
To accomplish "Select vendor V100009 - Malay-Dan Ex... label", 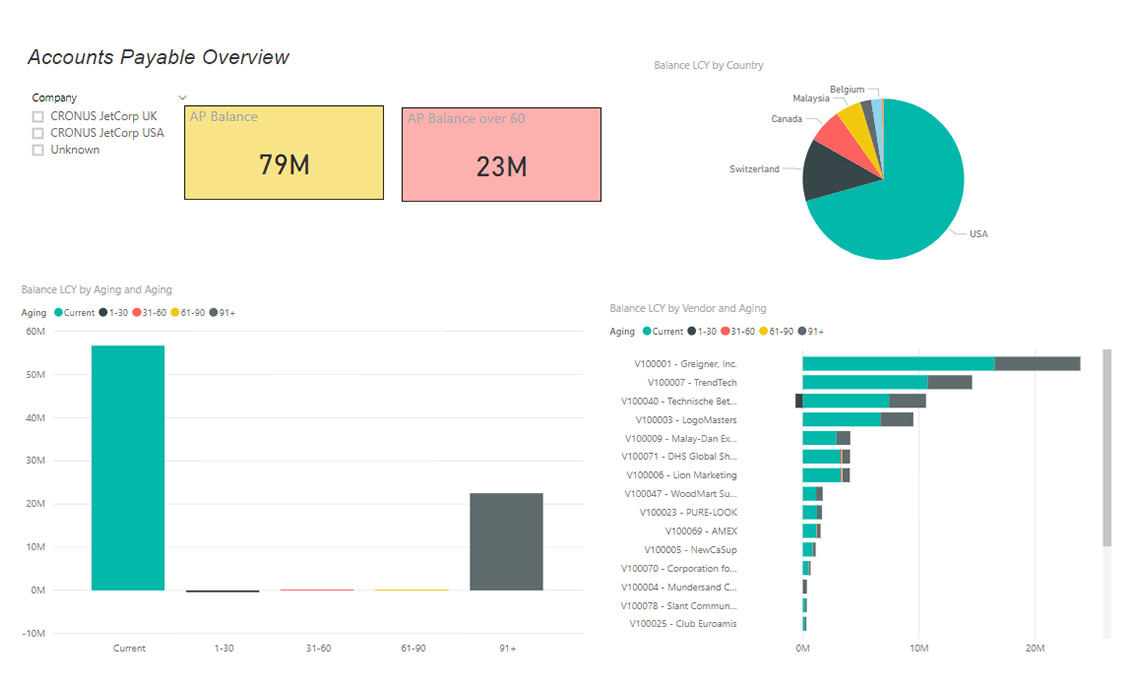I will (681, 438).
